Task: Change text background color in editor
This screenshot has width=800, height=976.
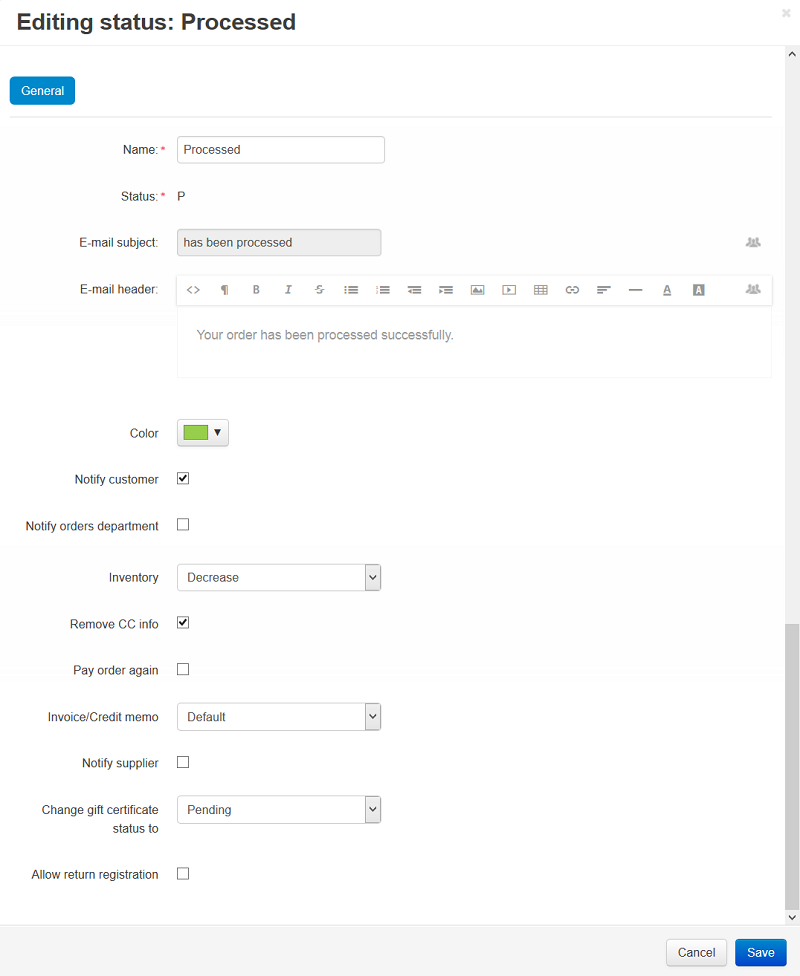Action: click(699, 290)
